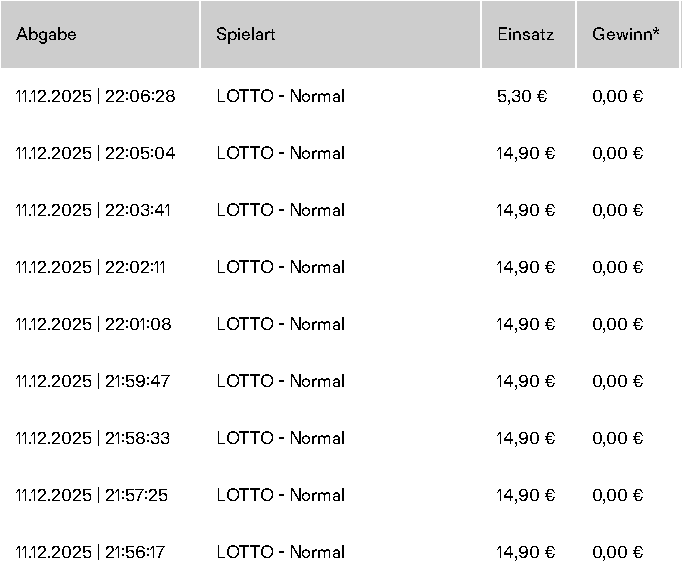Click the Gewinn* column header
682x570 pixels.
(x=625, y=34)
